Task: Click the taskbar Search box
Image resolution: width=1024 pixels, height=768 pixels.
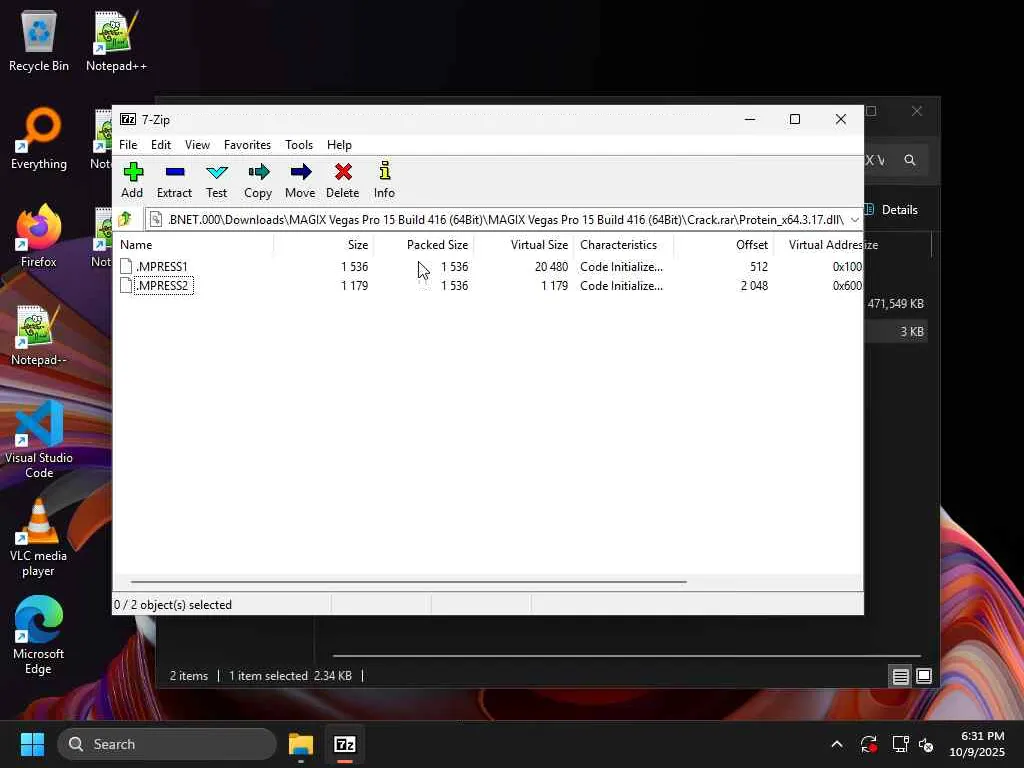Action: 167,744
